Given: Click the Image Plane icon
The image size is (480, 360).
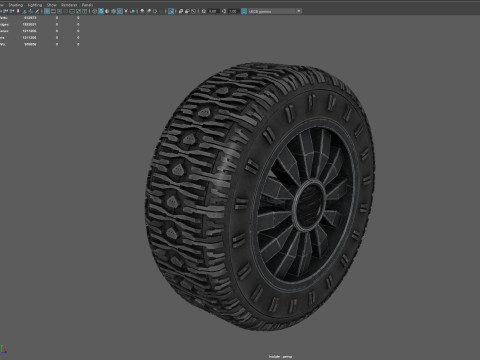Looking at the screenshot, I should tap(24, 11).
